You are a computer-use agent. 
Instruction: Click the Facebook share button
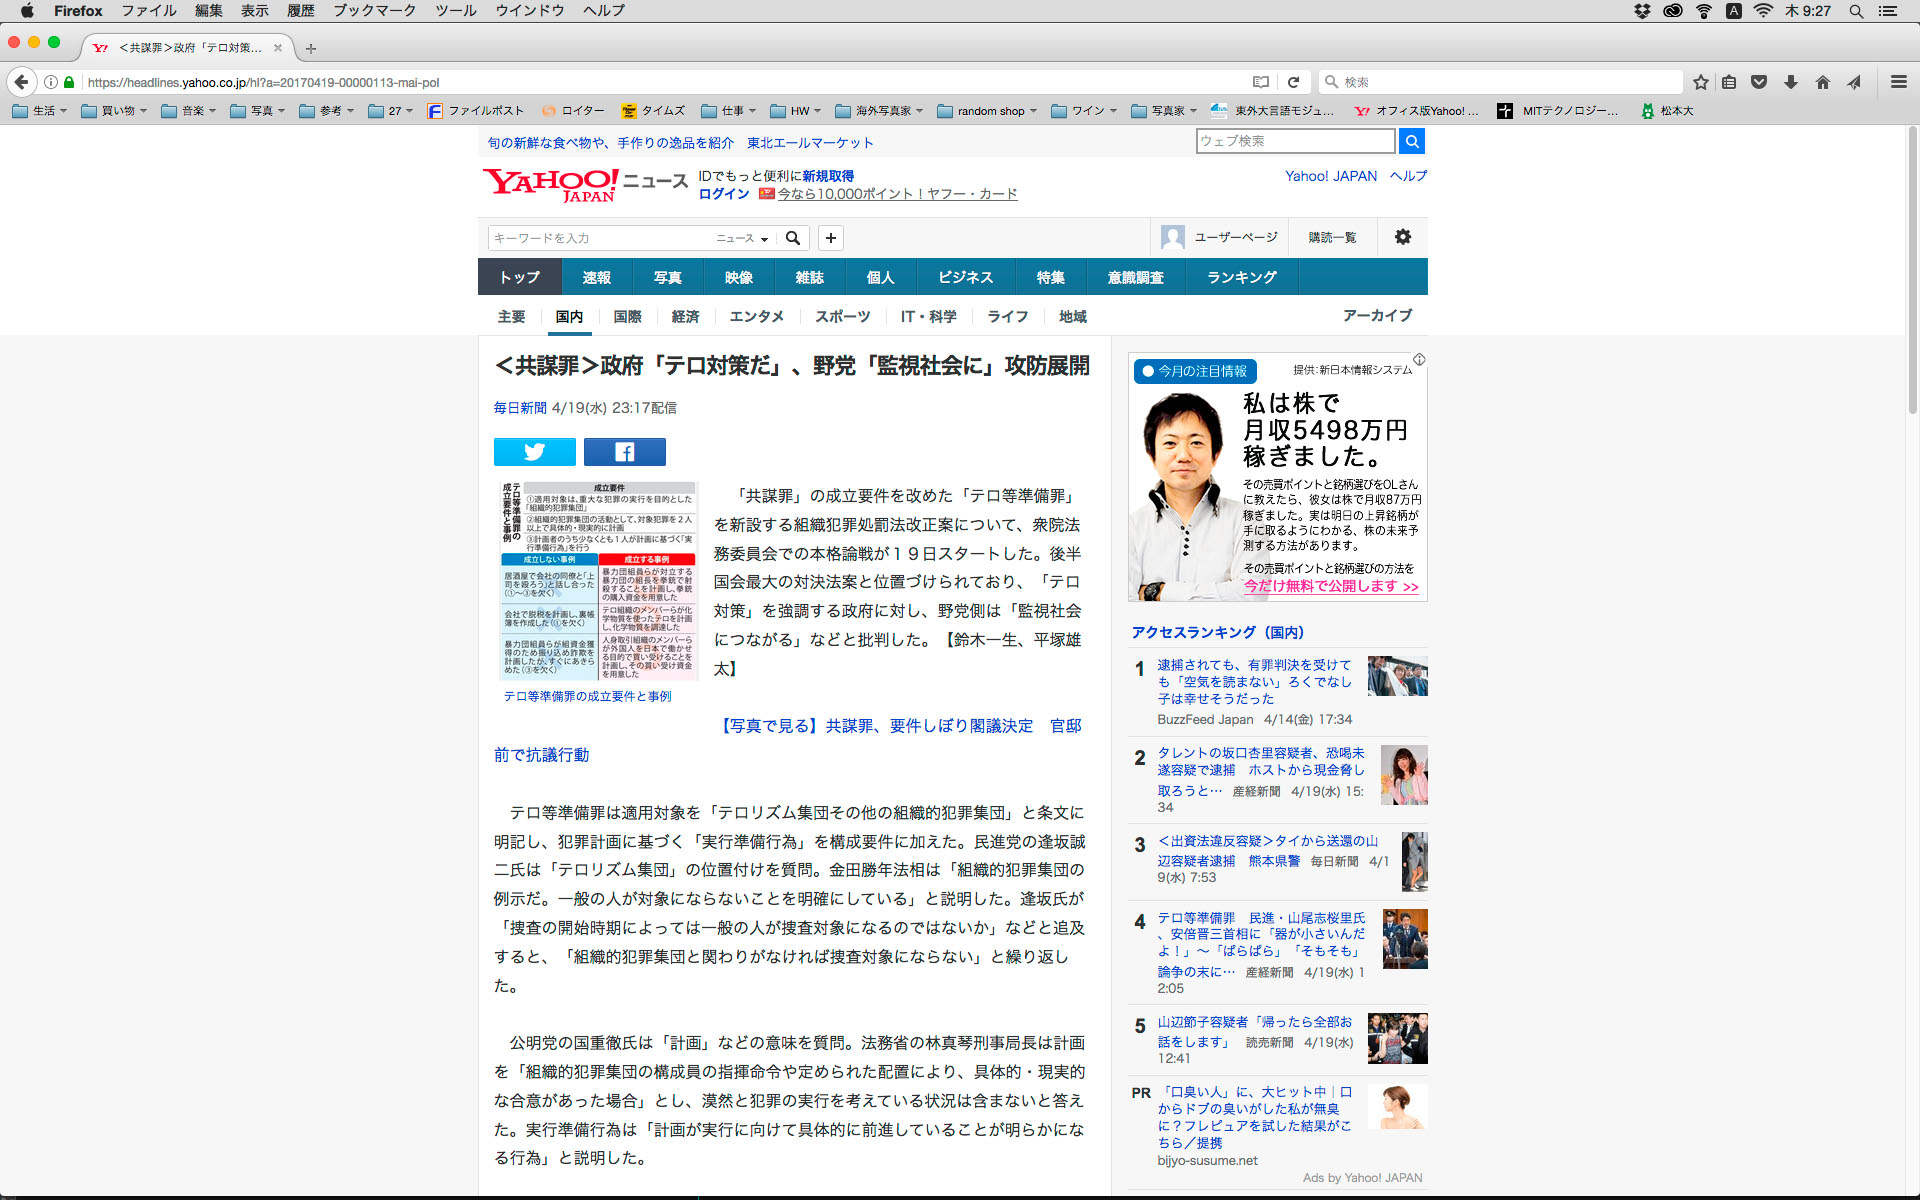click(624, 452)
